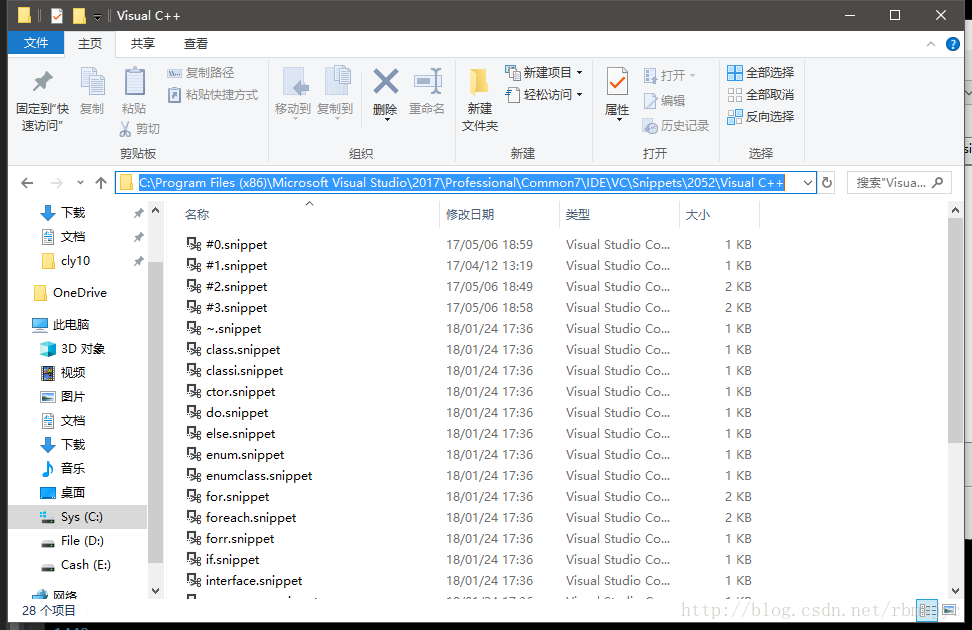This screenshot has width=972, height=630.
Task: Sort by Date modified column header
Action: 470,215
